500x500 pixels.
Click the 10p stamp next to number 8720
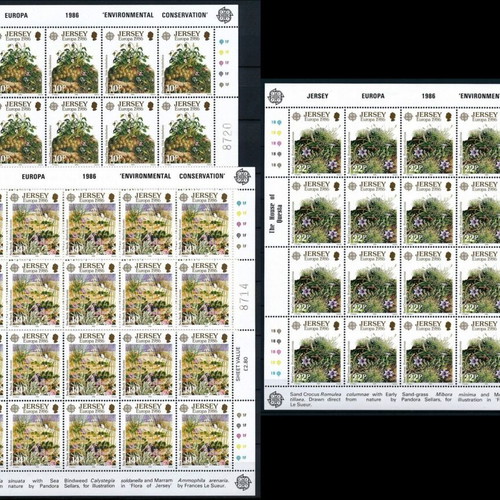pyautogui.click(x=187, y=131)
